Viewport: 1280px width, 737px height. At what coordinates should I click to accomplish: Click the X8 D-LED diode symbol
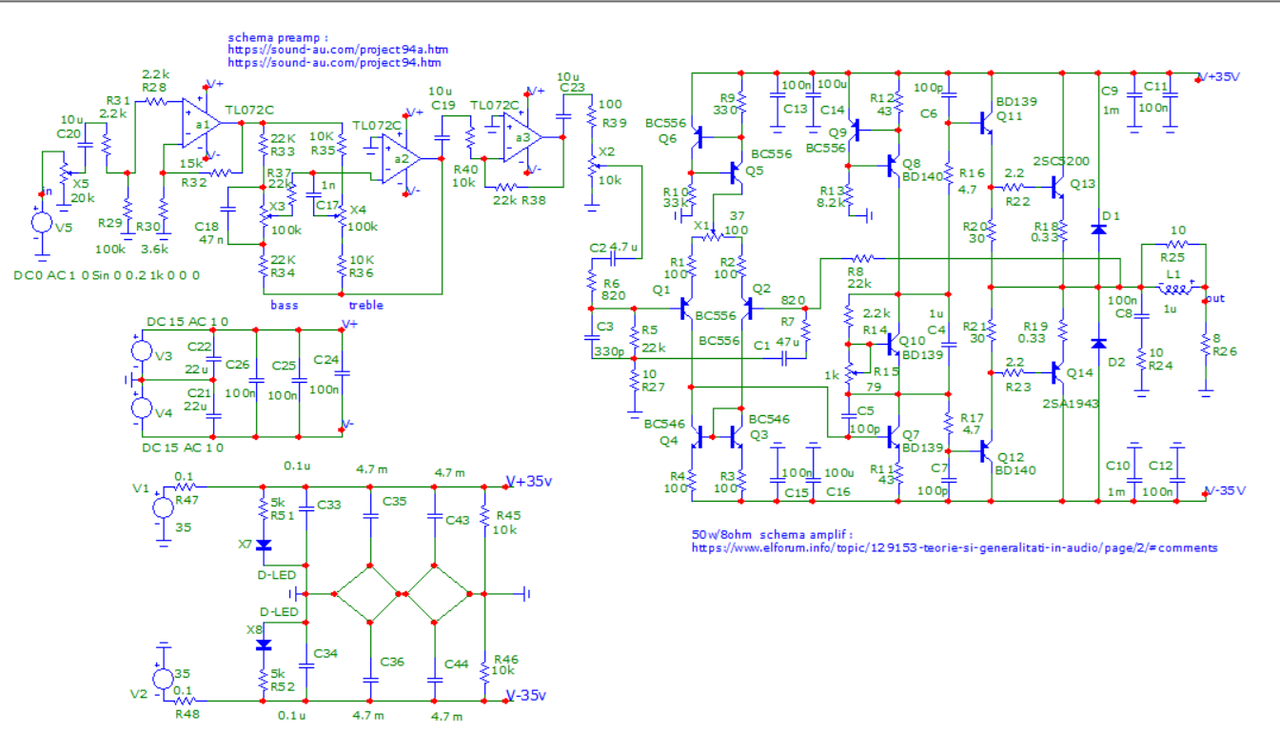pos(264,645)
